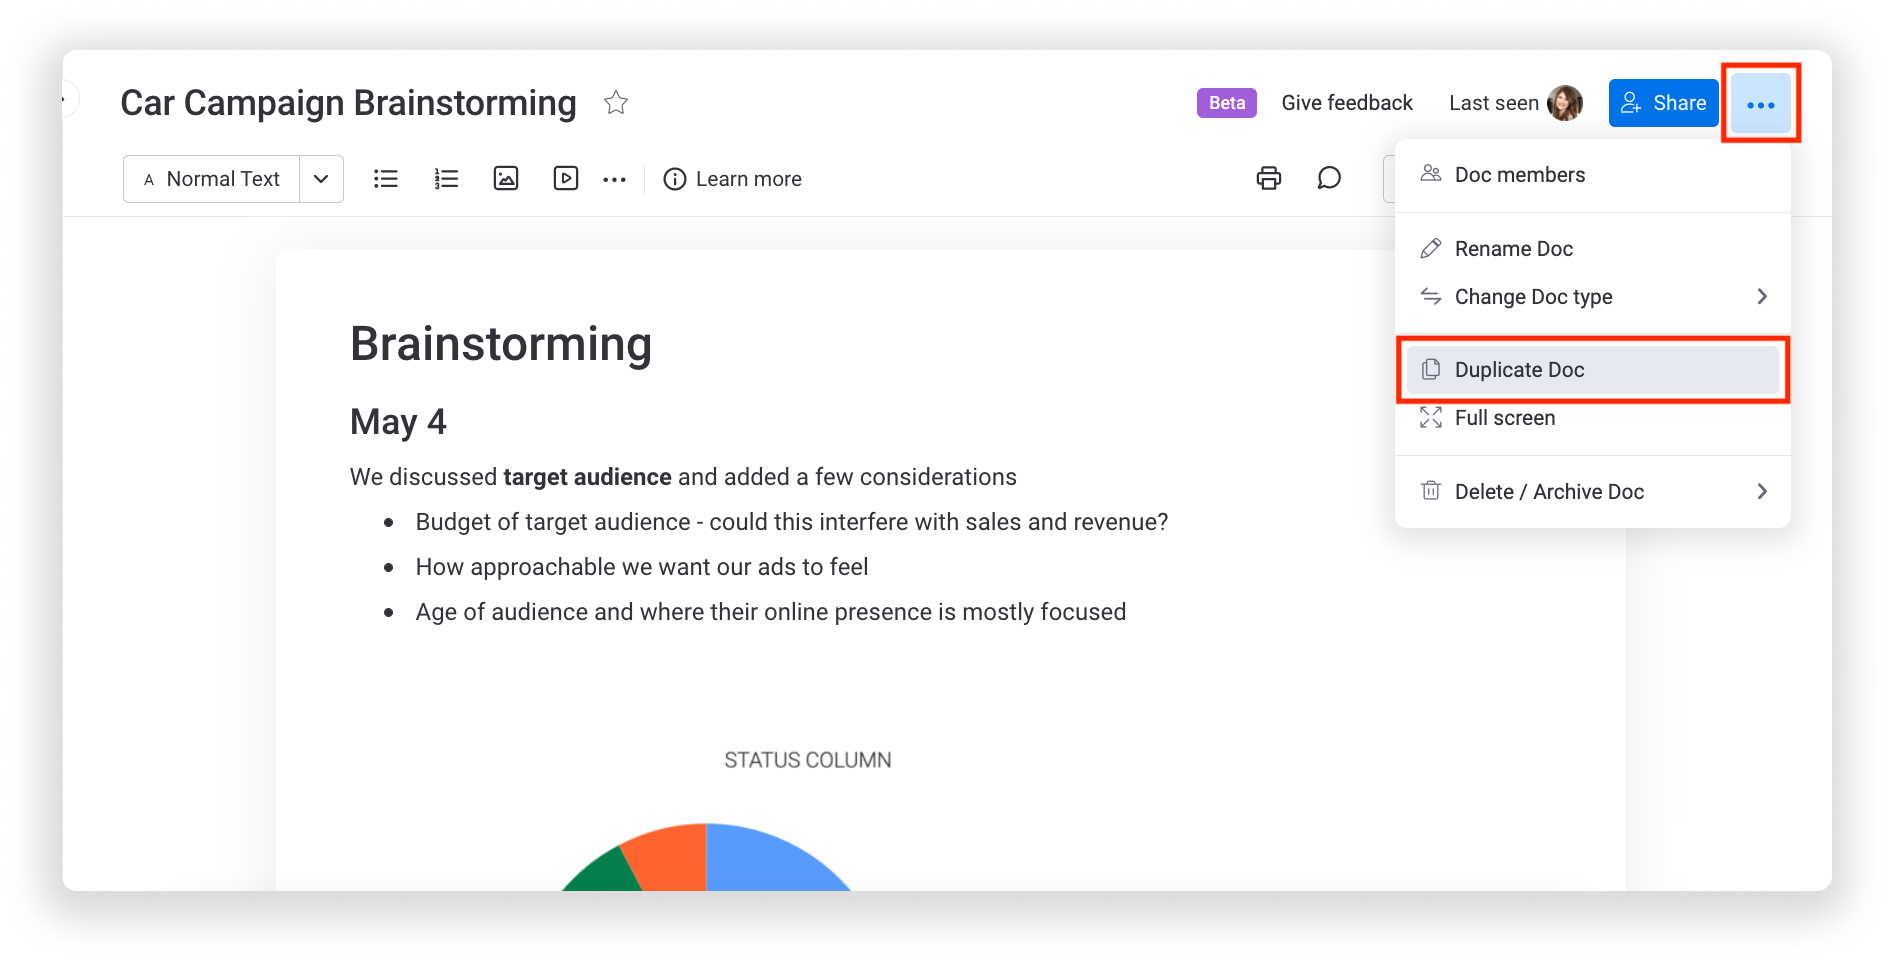1890x961 pixels.
Task: Click the Brainstorming heading
Action: pyautogui.click(x=501, y=345)
